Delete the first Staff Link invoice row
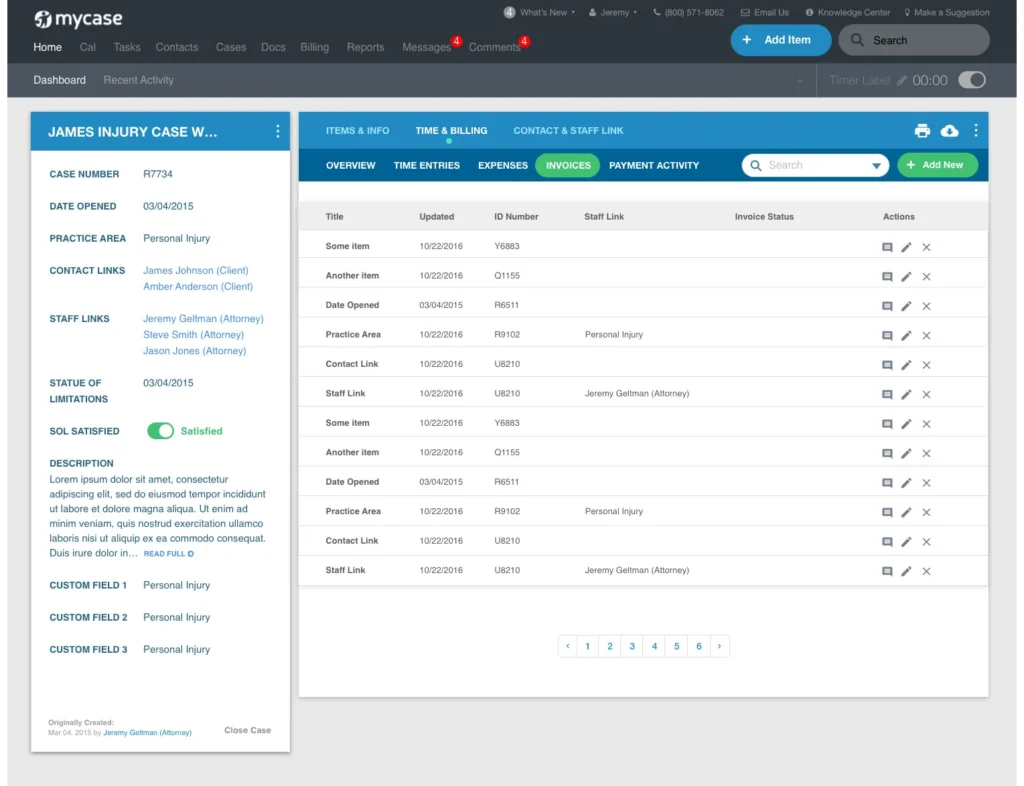The image size is (1024, 786). point(926,394)
